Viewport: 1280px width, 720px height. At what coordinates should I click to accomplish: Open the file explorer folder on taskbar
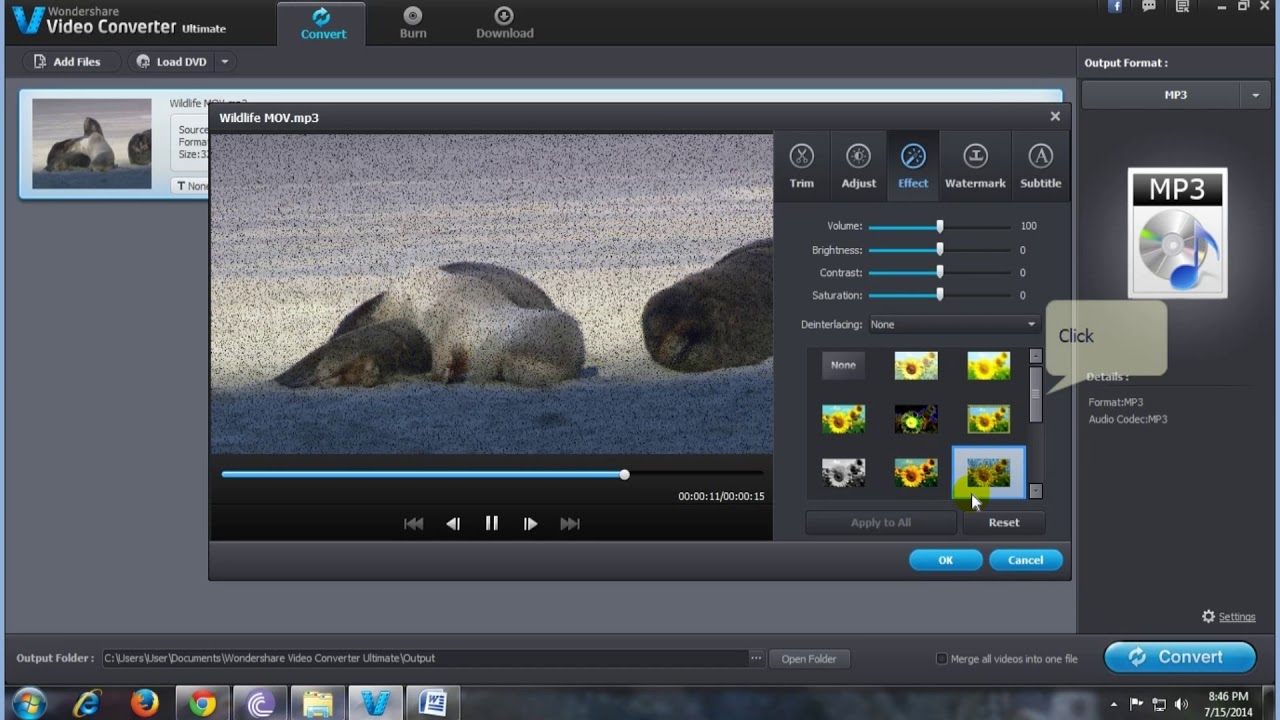coord(318,704)
